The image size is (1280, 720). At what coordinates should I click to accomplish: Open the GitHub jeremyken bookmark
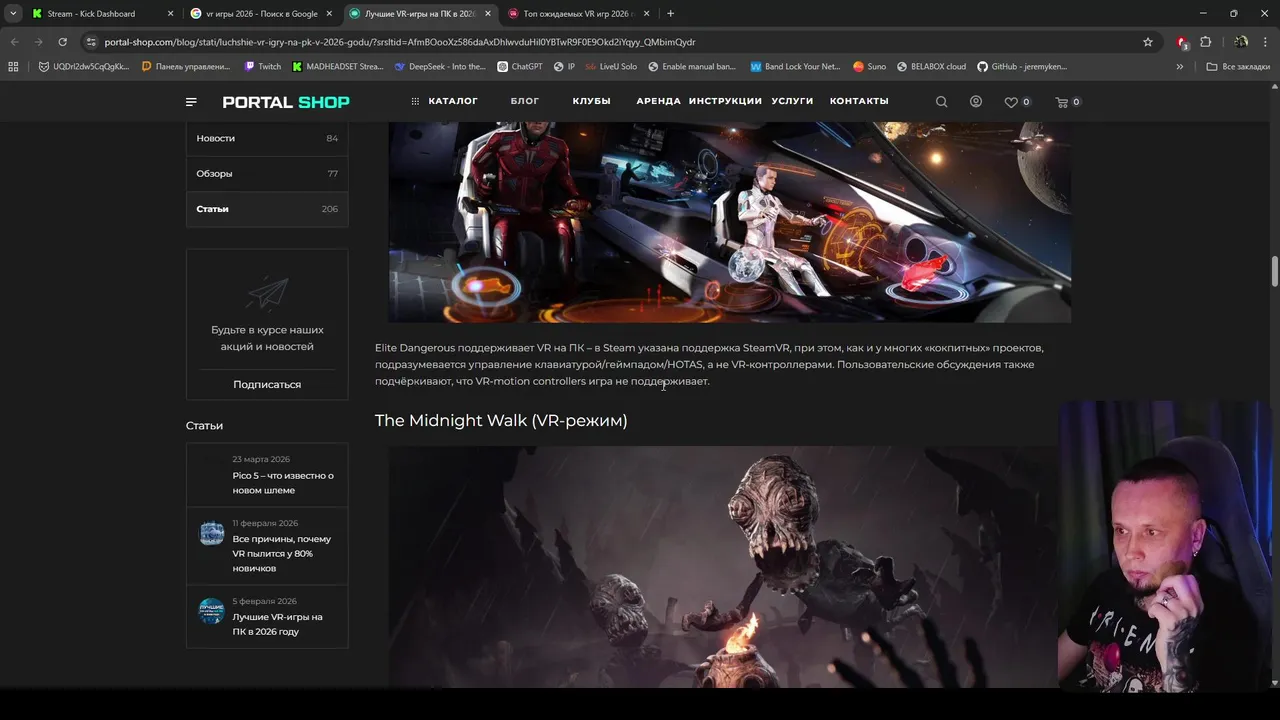click(x=1022, y=67)
